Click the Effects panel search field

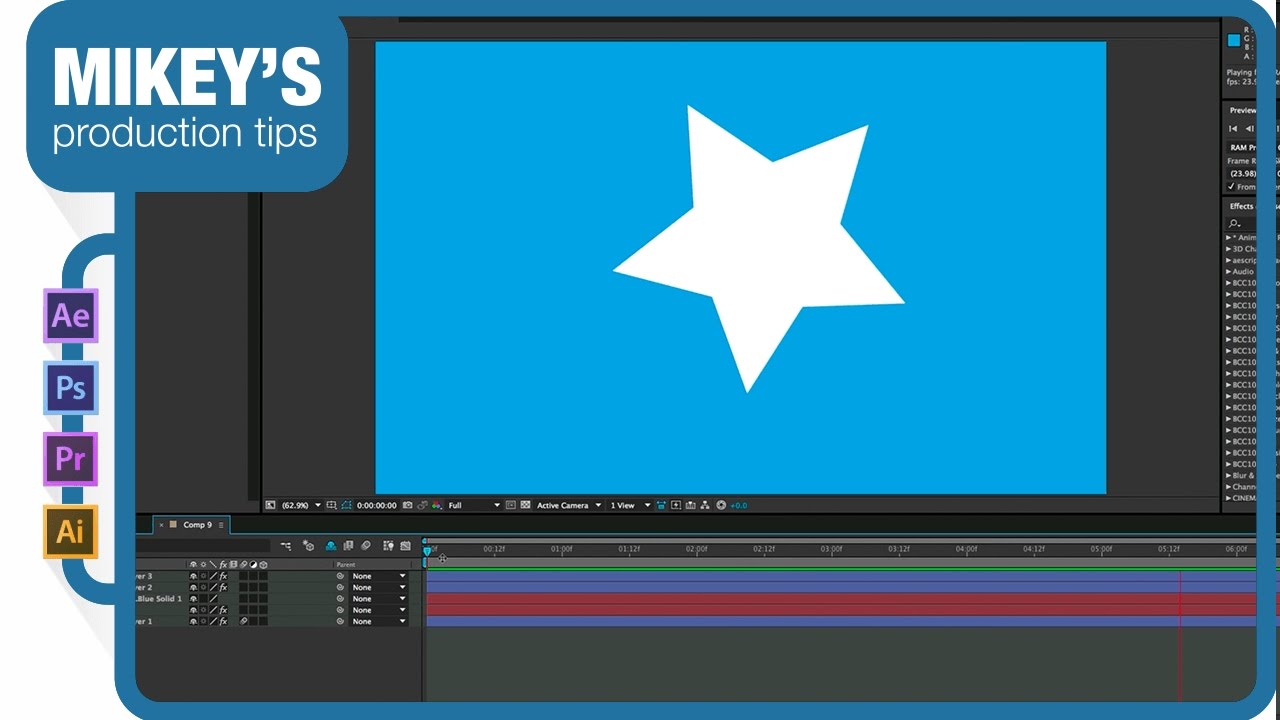1242,222
